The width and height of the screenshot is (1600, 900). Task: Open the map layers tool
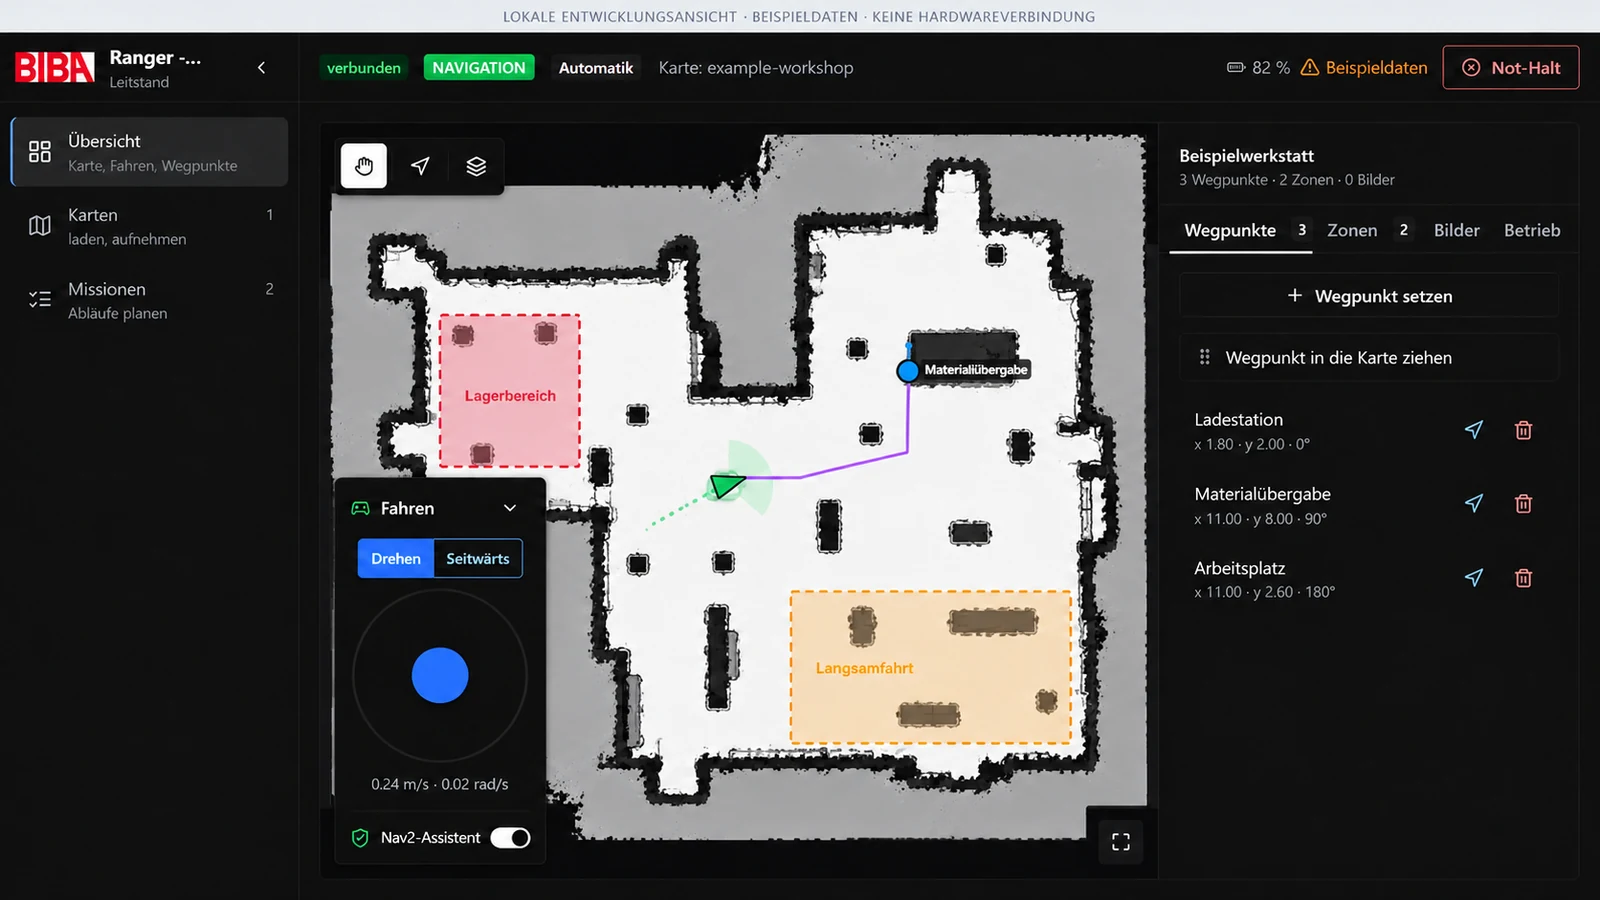pyautogui.click(x=476, y=166)
